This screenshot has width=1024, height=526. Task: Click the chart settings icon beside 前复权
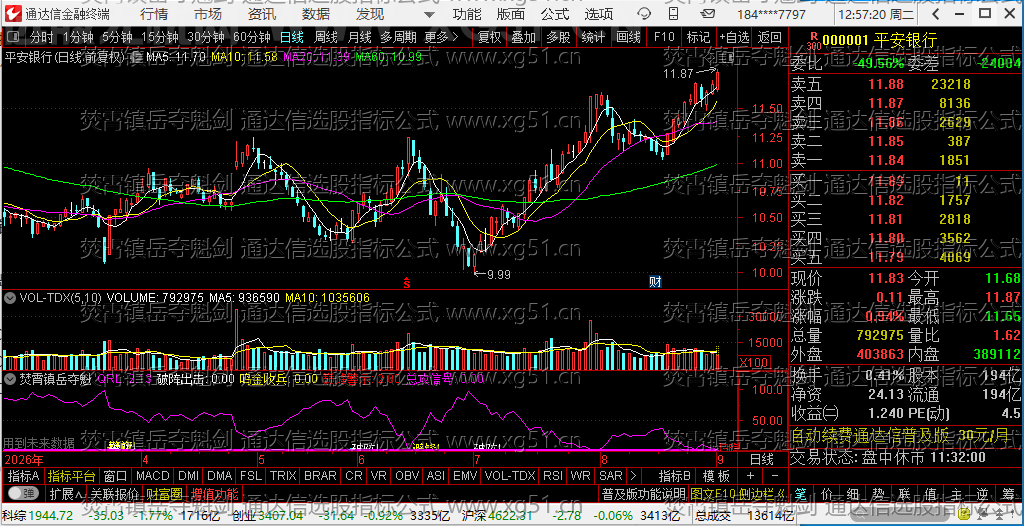pos(137,58)
